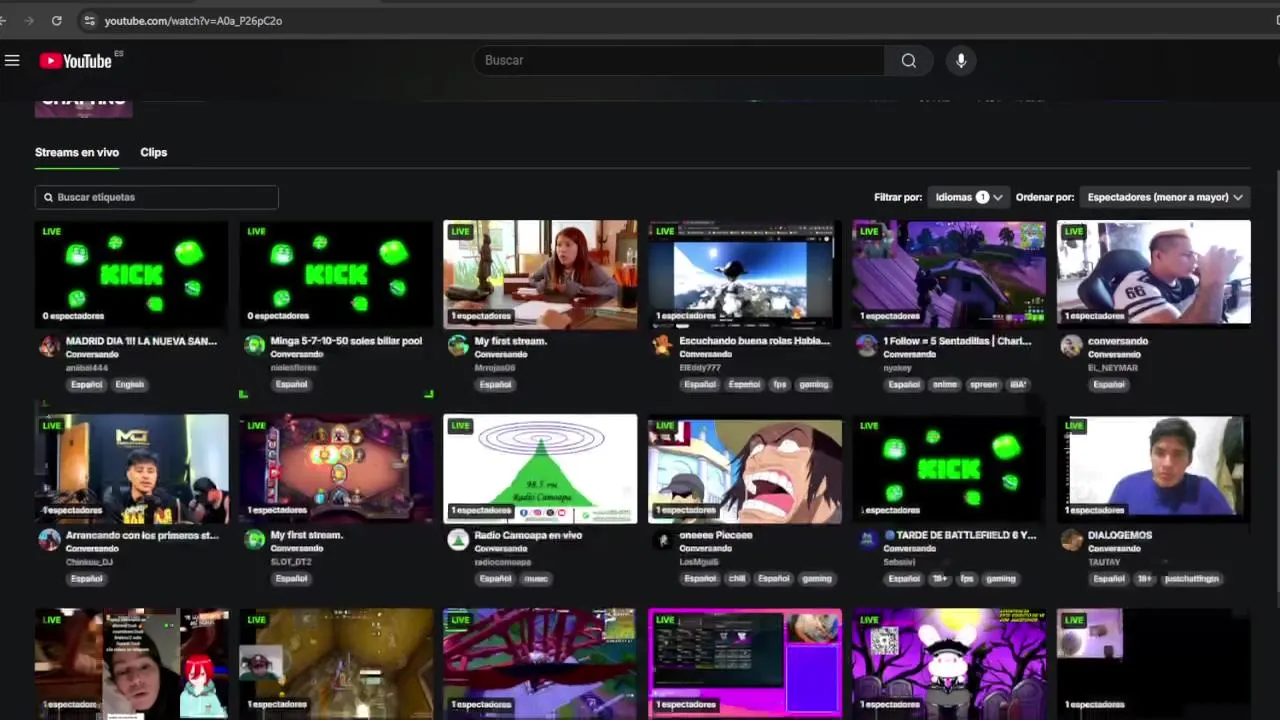Open TARDE DE BATTLEFIELD Kick thumbnail
The image size is (1280, 720).
(949, 468)
